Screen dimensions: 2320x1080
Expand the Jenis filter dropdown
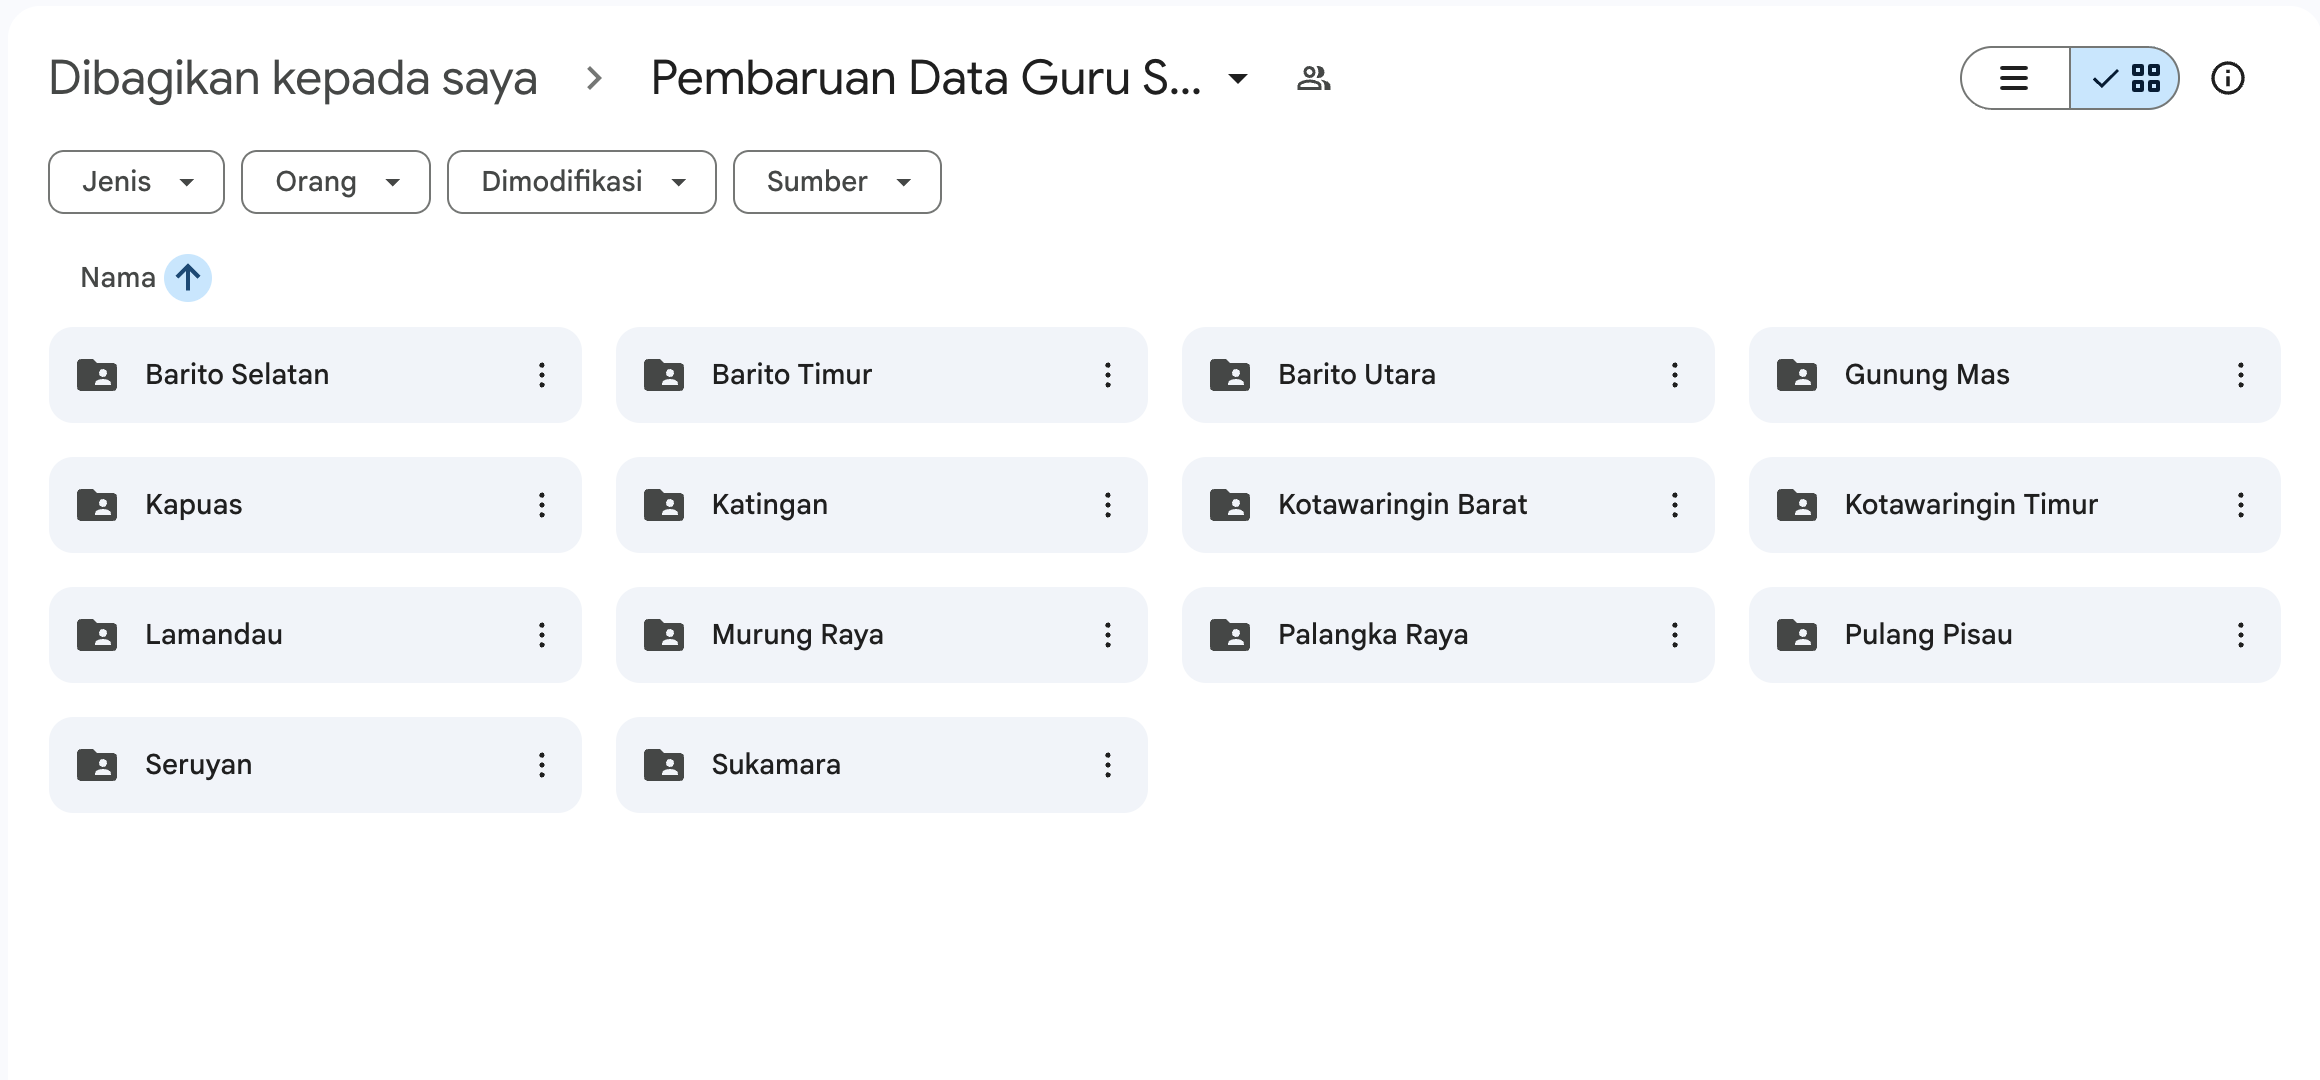point(137,182)
